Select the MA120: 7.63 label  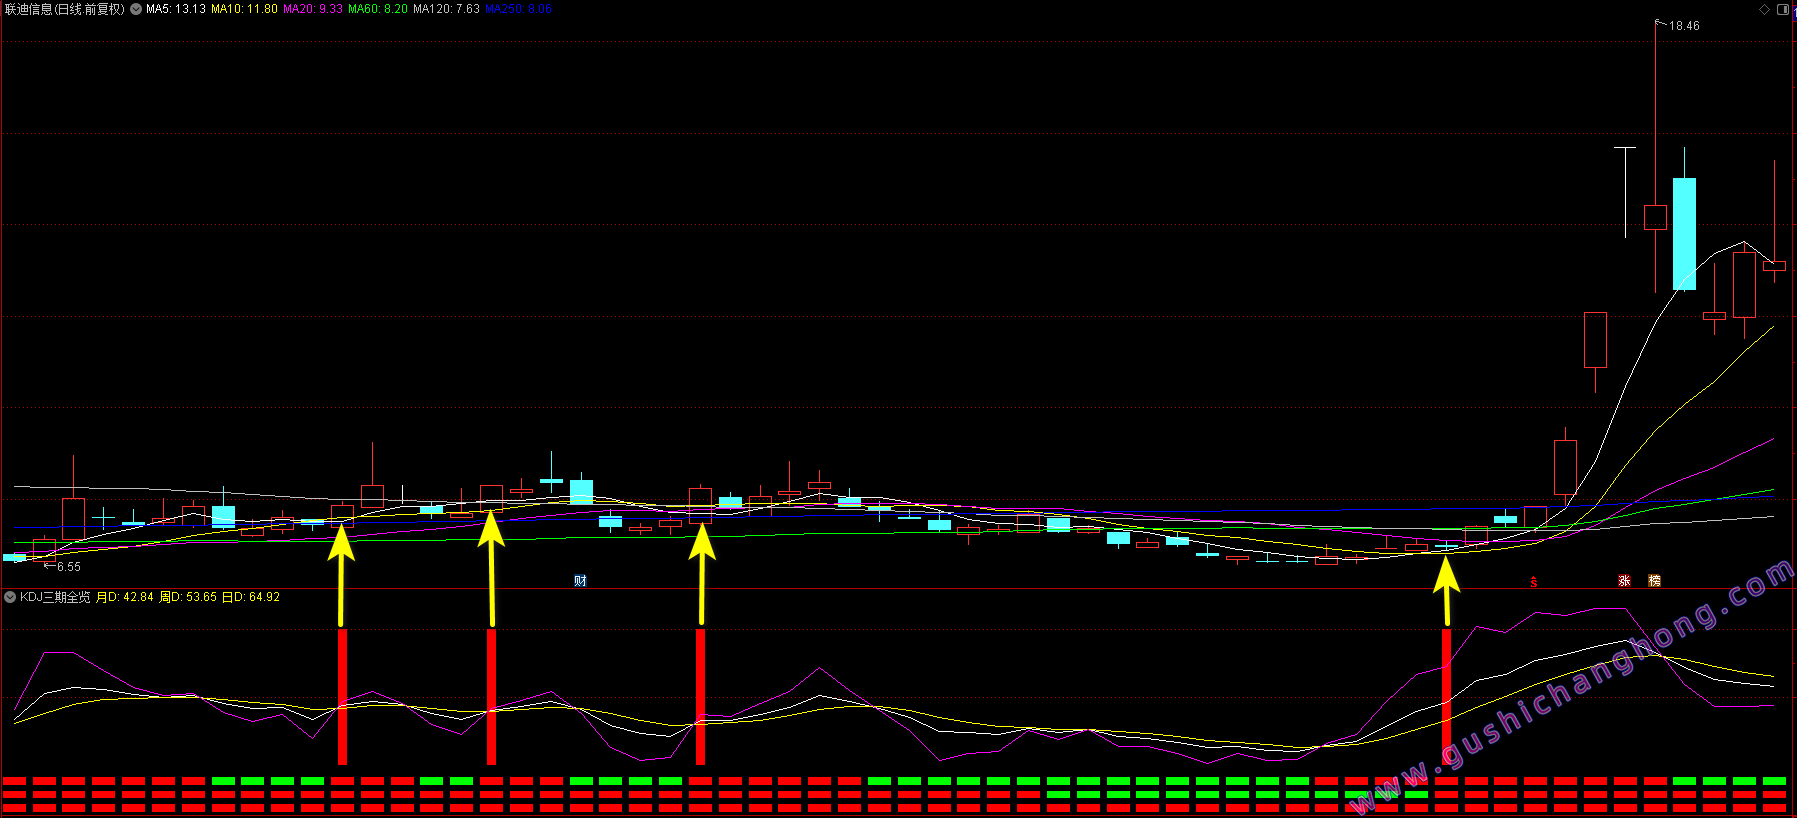[446, 9]
